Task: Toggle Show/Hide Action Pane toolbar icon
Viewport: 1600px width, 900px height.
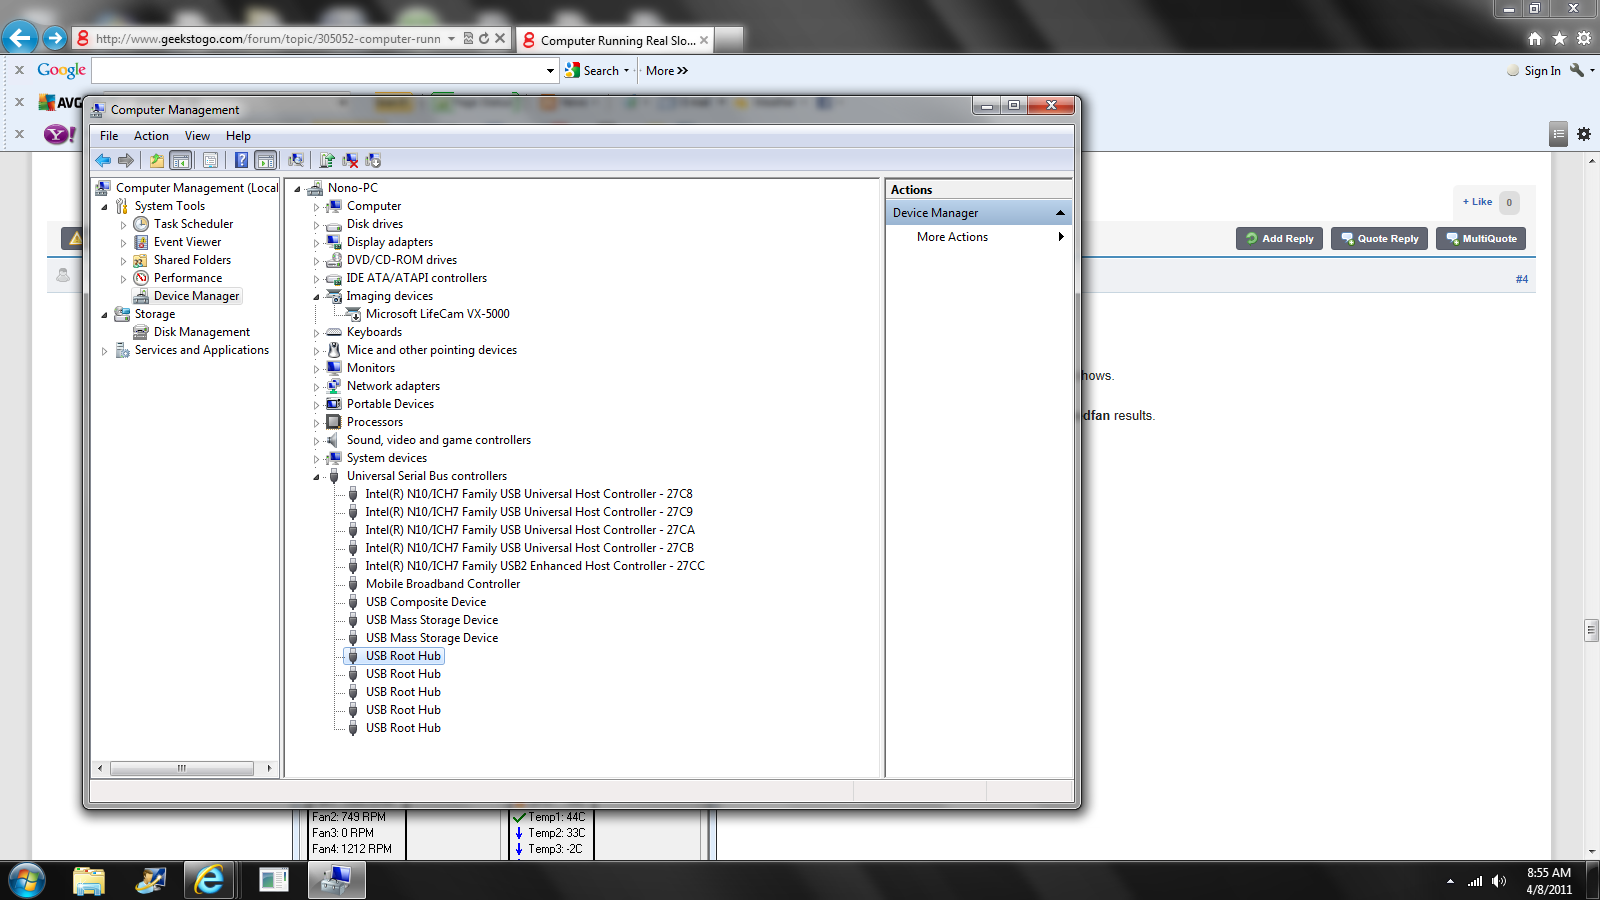Action: [266, 160]
